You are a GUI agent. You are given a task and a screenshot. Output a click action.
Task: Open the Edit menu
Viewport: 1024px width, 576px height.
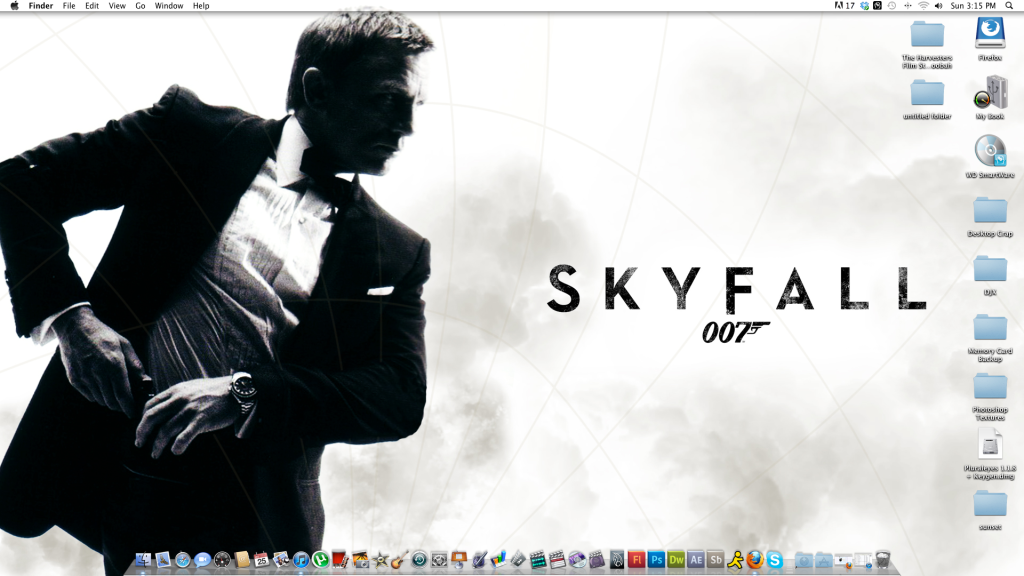(92, 6)
